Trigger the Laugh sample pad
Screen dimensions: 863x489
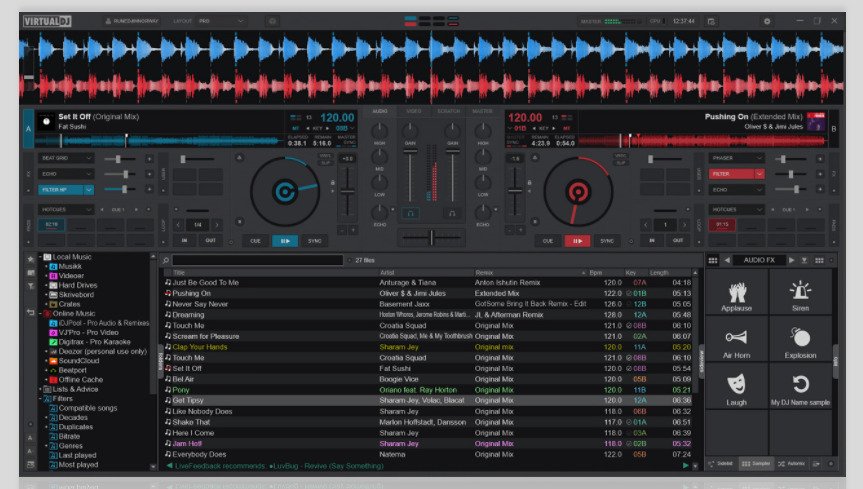tap(736, 386)
